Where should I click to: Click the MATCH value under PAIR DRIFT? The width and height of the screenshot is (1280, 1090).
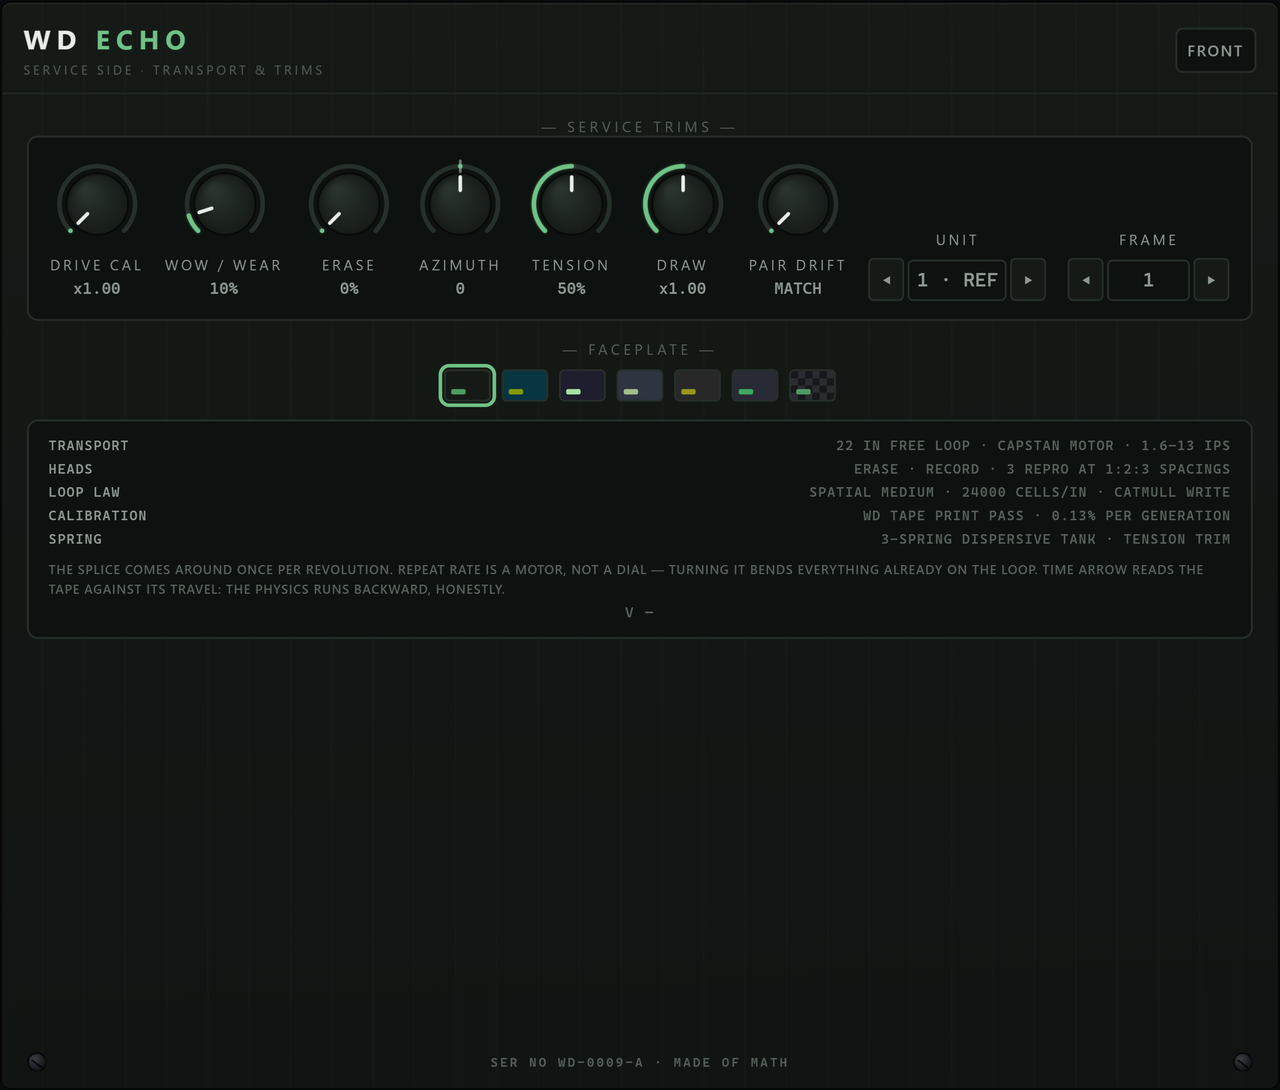pos(798,289)
